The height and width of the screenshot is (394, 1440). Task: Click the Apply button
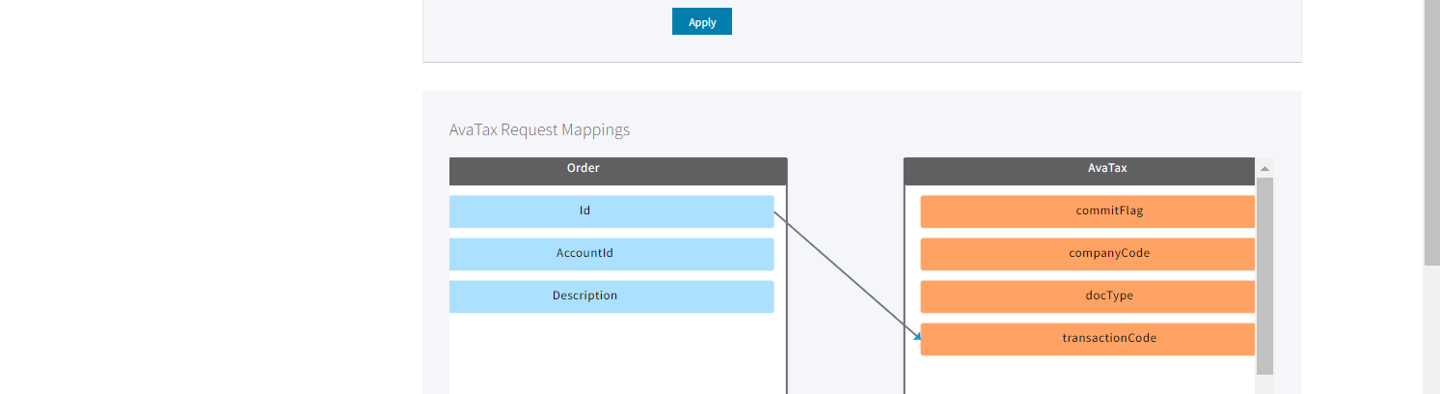click(702, 22)
